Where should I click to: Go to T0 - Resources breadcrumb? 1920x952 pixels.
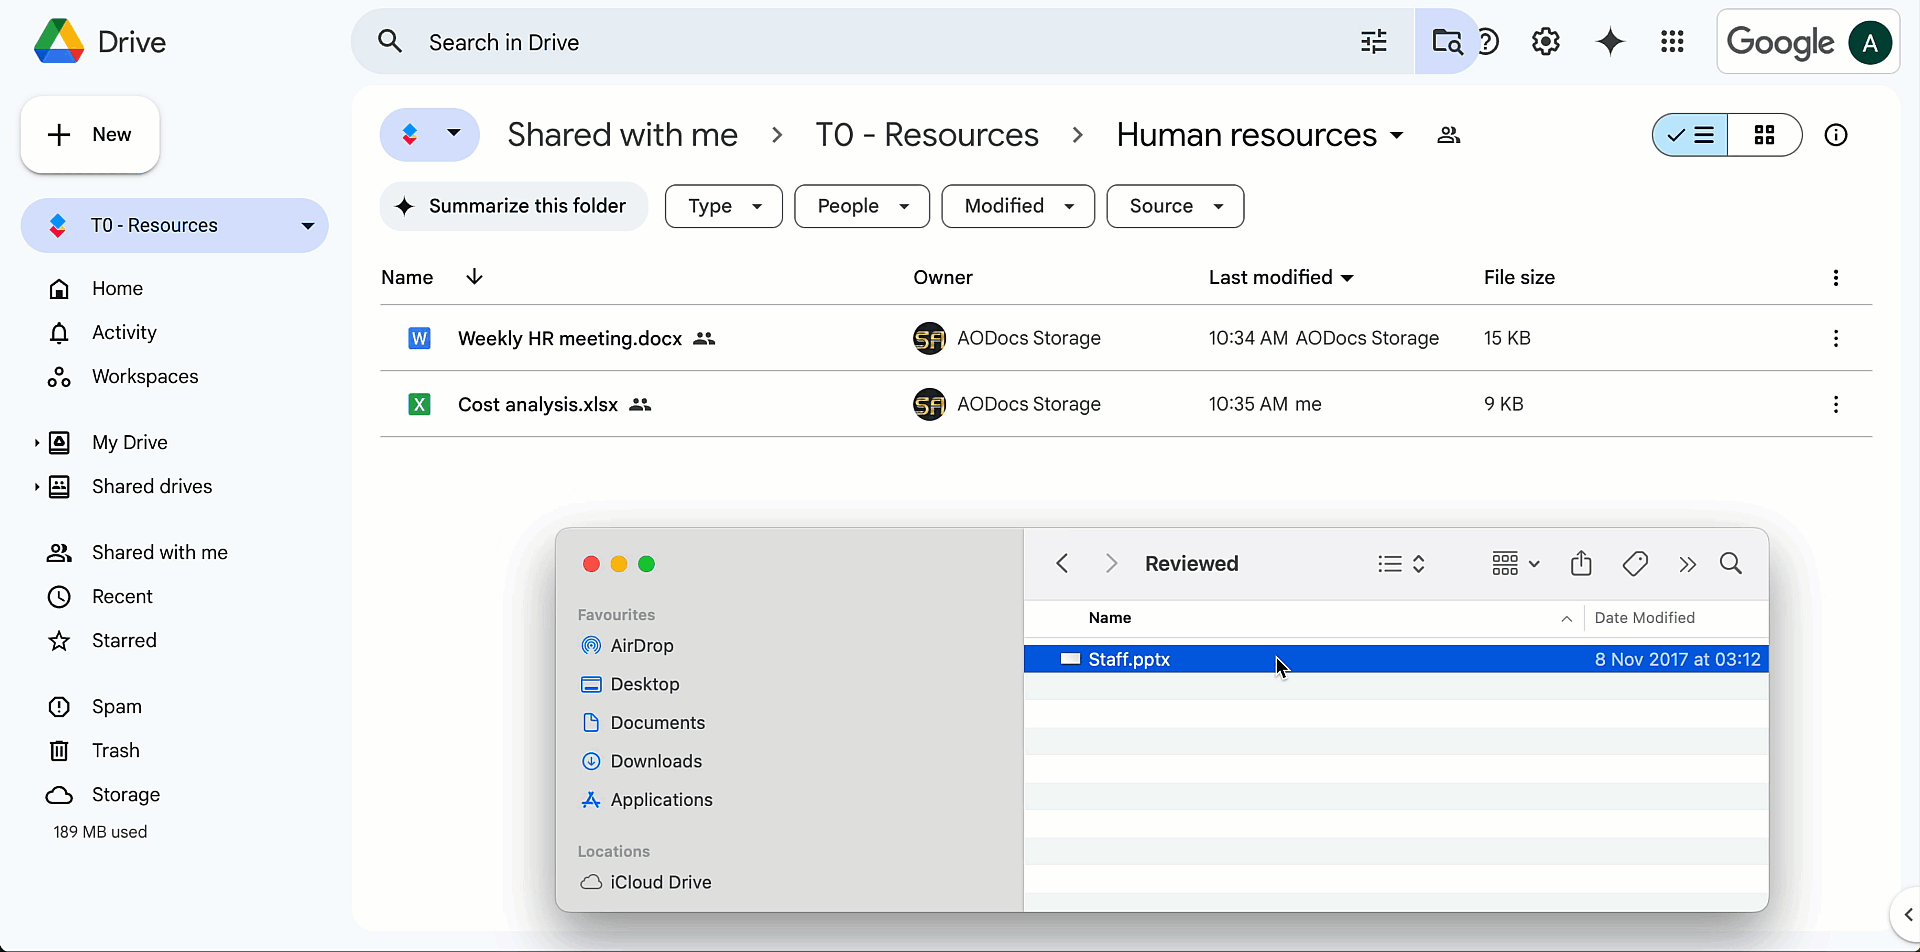pyautogui.click(x=927, y=135)
